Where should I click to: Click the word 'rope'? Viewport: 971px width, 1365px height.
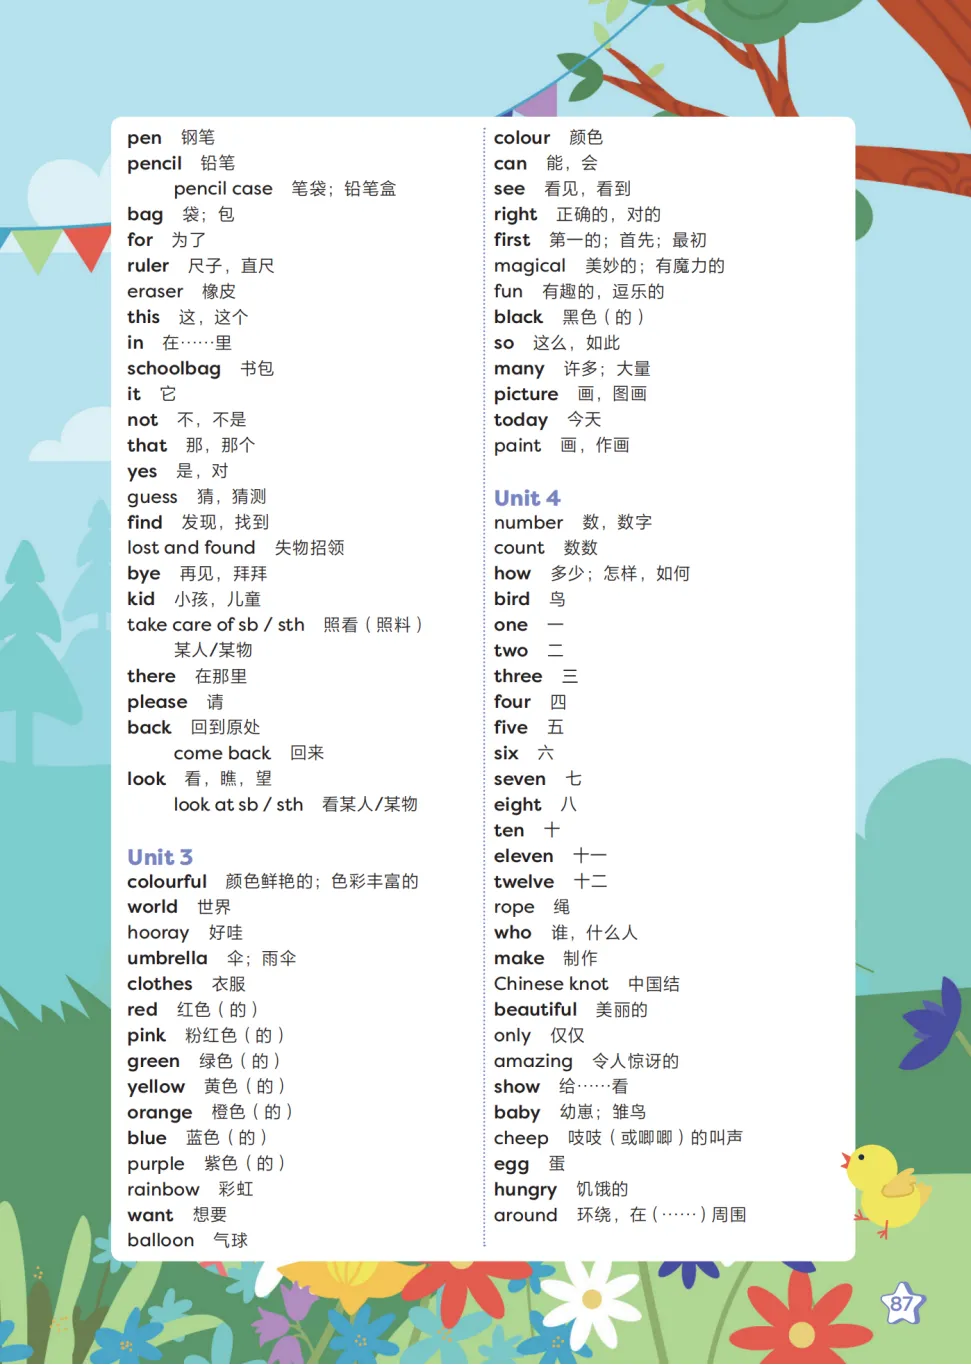tap(514, 908)
